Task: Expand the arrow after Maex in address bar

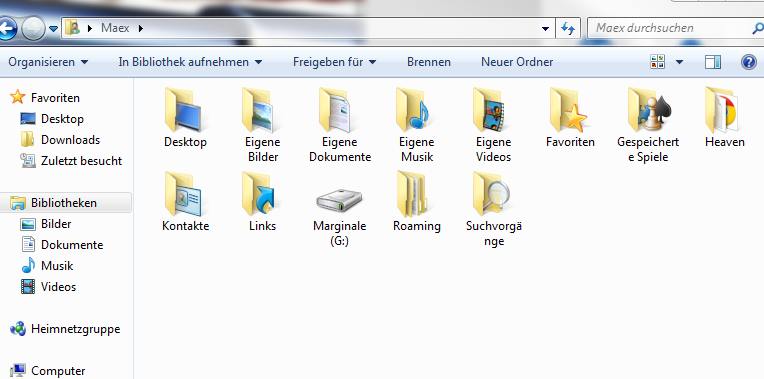Action: (x=141, y=28)
